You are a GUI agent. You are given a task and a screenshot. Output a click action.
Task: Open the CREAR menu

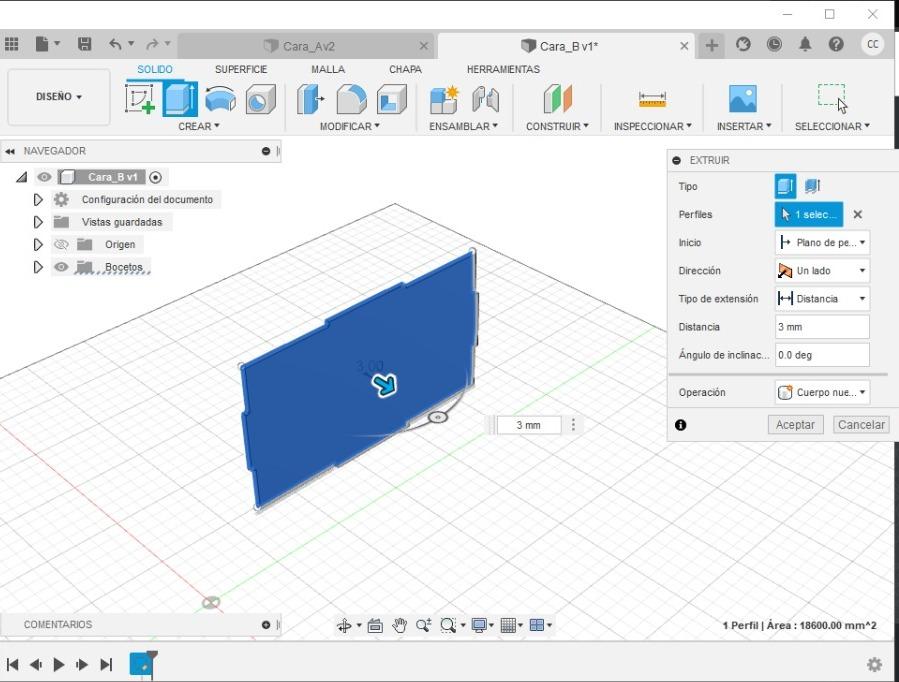[198, 126]
